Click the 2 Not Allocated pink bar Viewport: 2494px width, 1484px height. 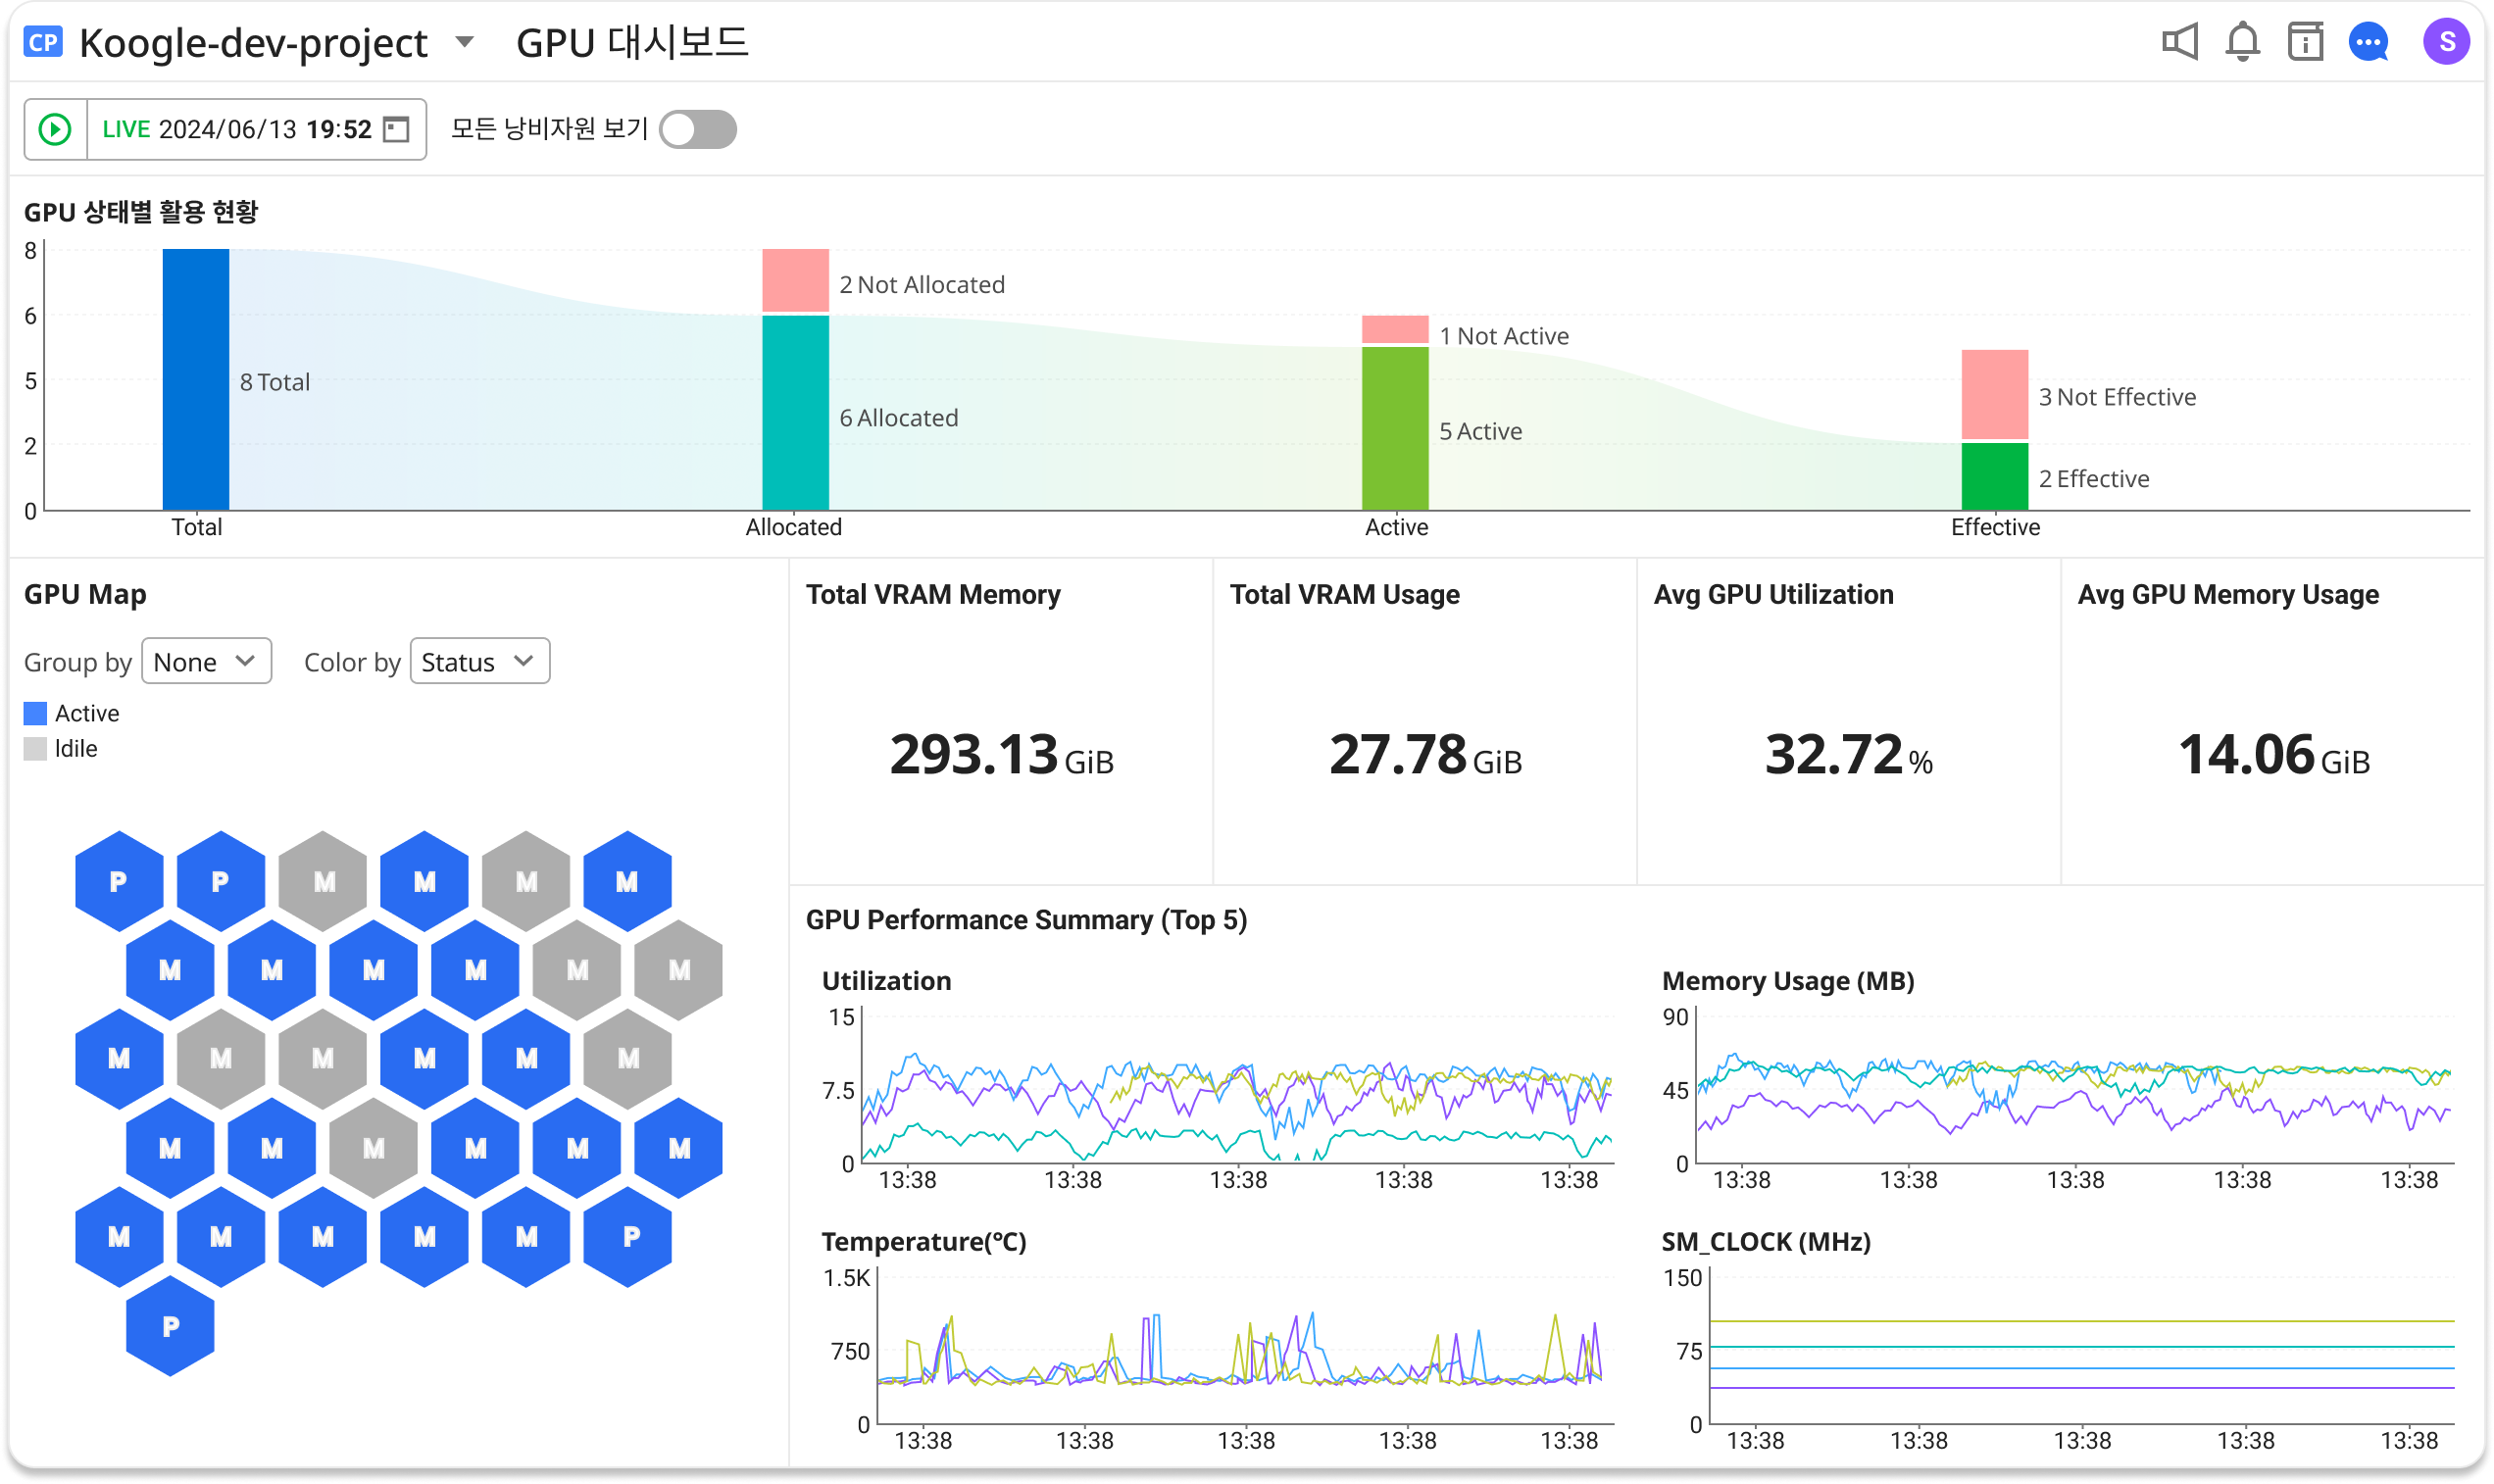pos(795,280)
